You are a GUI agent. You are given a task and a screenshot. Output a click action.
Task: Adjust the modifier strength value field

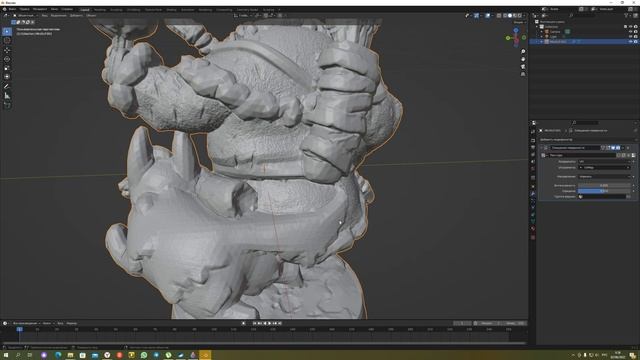coord(604,185)
